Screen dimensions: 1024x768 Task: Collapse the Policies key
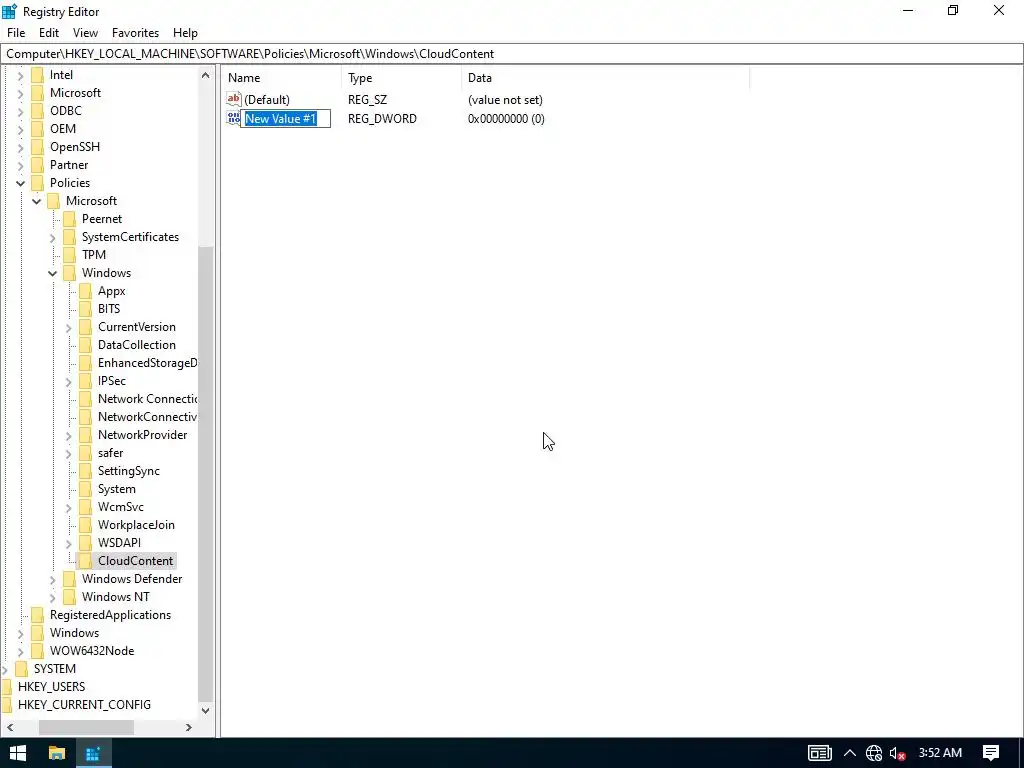coord(20,184)
